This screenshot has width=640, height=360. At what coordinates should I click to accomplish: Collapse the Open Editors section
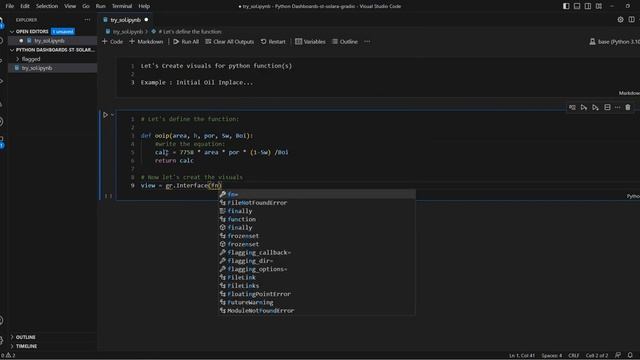click(32, 31)
